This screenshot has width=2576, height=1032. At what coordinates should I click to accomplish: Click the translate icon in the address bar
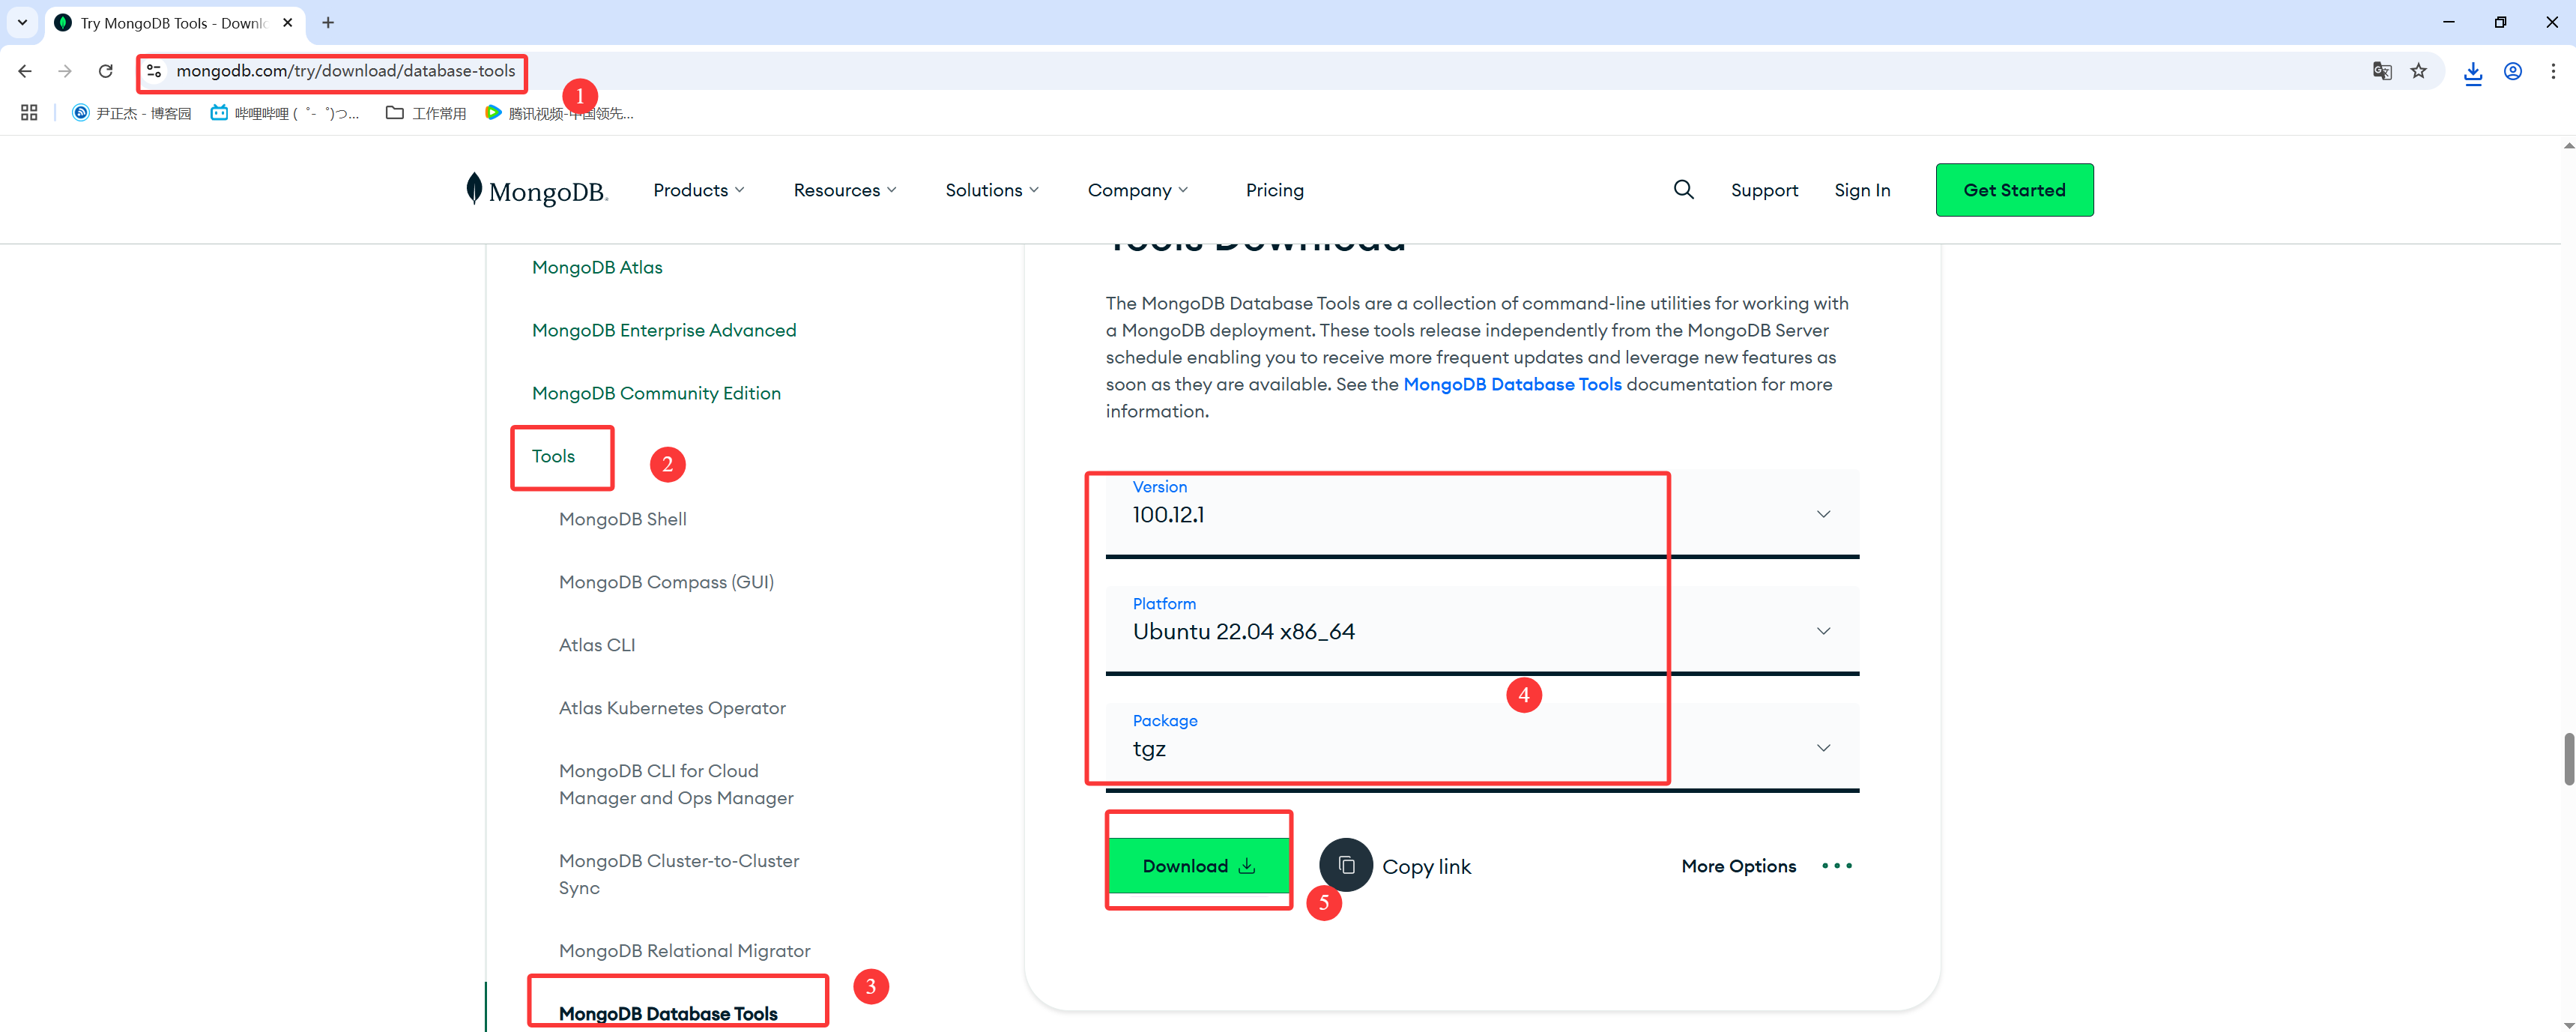[2383, 71]
